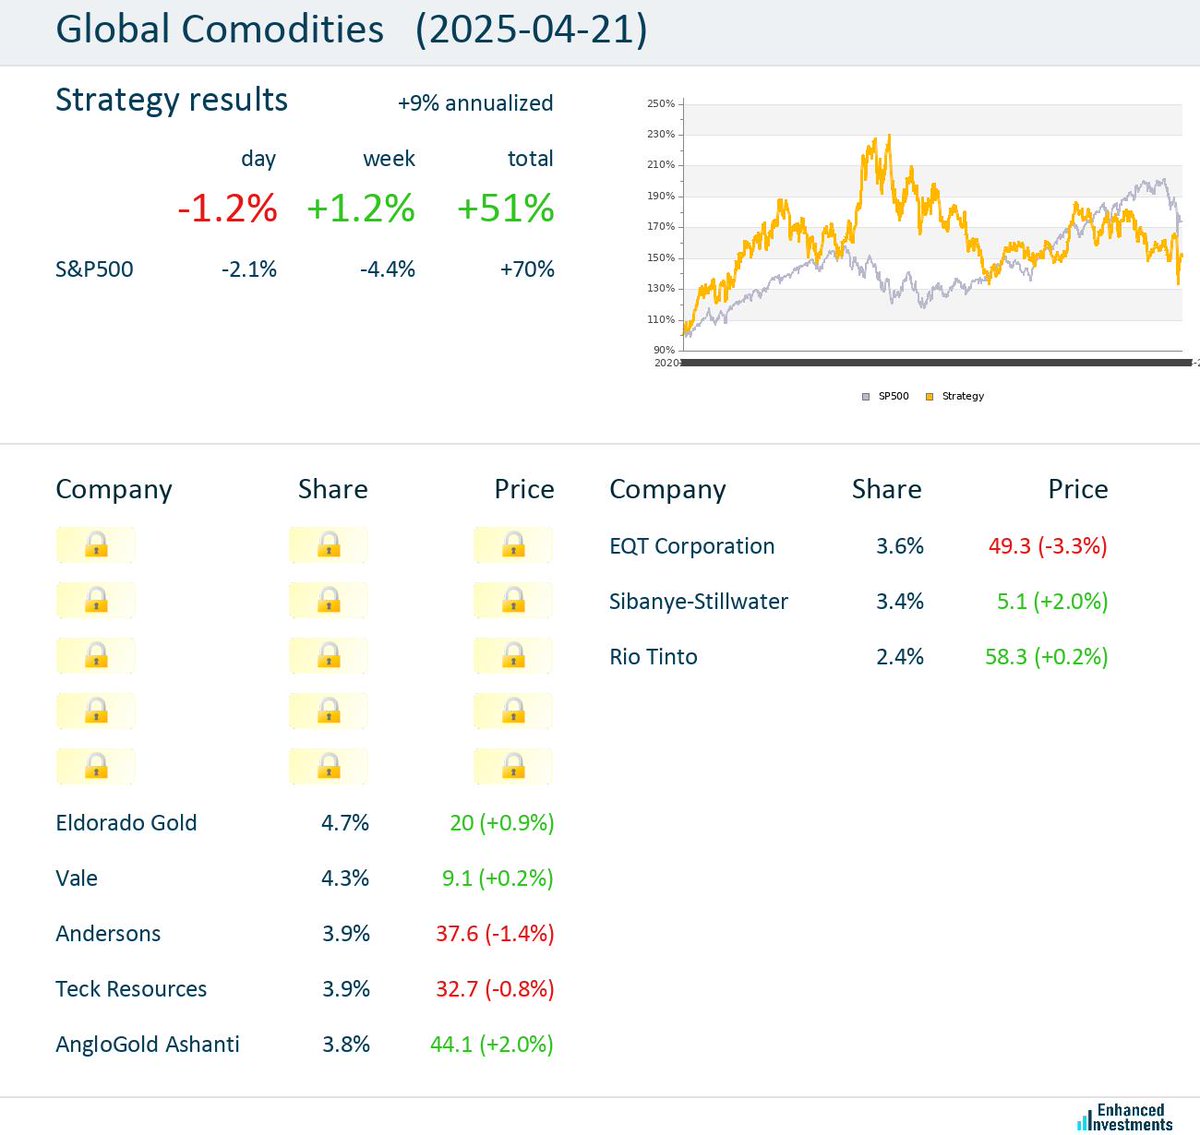This screenshot has height=1135, width=1200.
Task: Click the +9% annualized label
Action: [475, 103]
